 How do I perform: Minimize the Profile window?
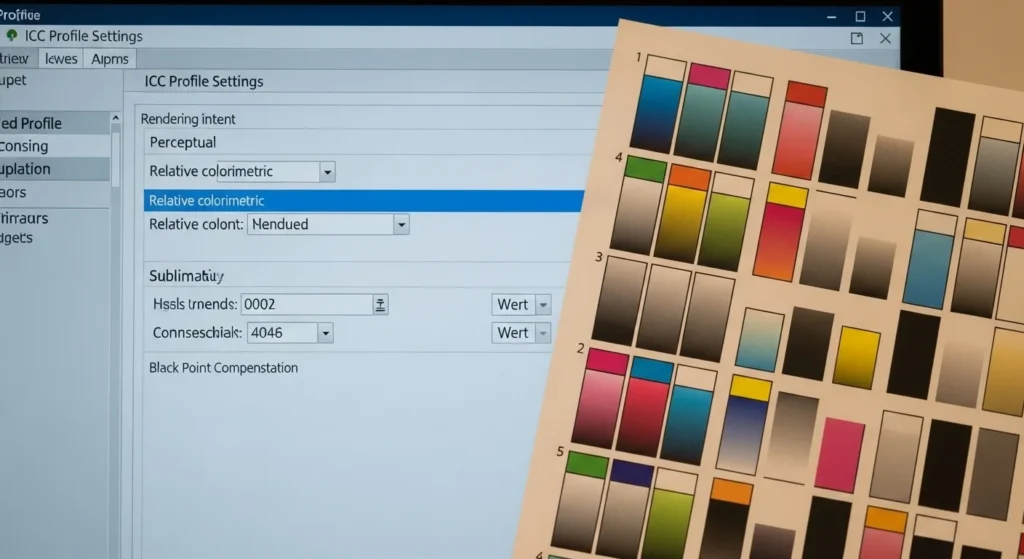pos(831,16)
